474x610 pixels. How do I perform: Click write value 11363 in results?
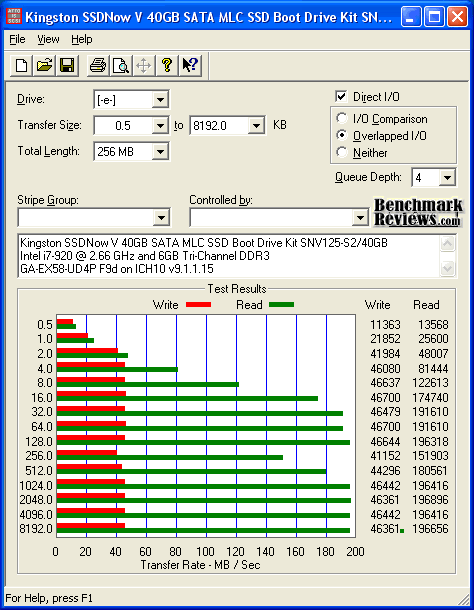tap(385, 324)
